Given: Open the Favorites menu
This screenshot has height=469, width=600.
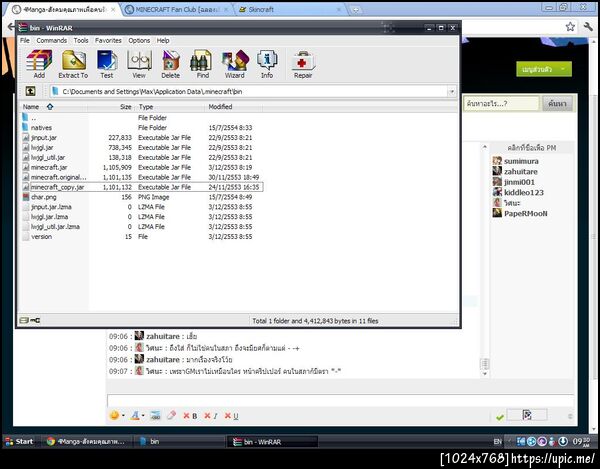Looking at the screenshot, I should coord(108,40).
